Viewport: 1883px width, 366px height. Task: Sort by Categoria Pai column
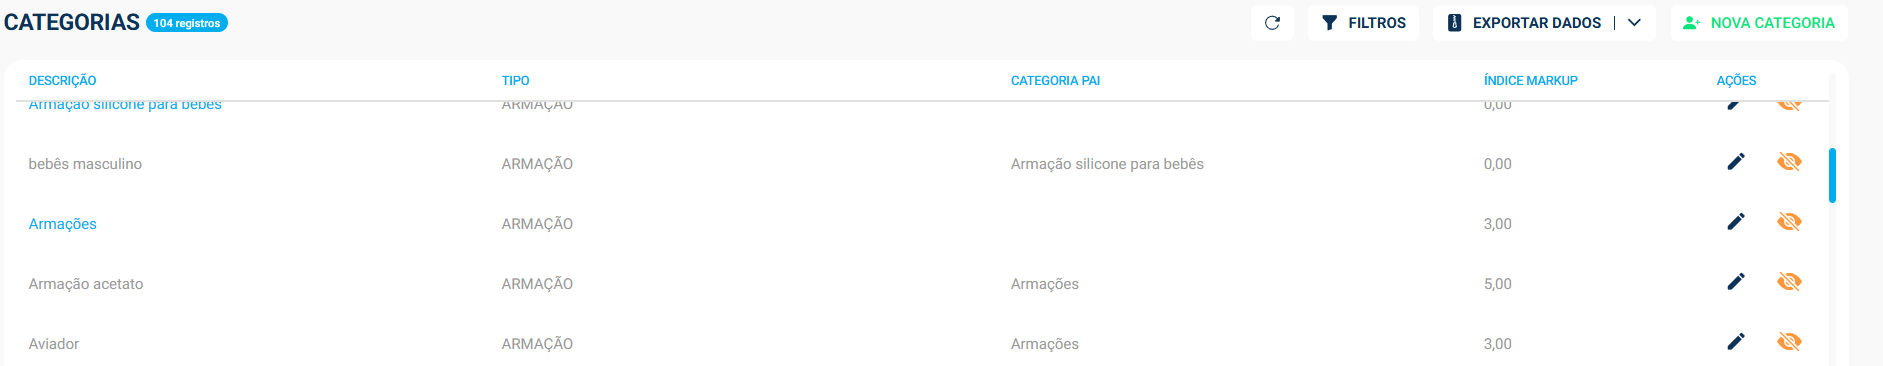coord(1055,81)
